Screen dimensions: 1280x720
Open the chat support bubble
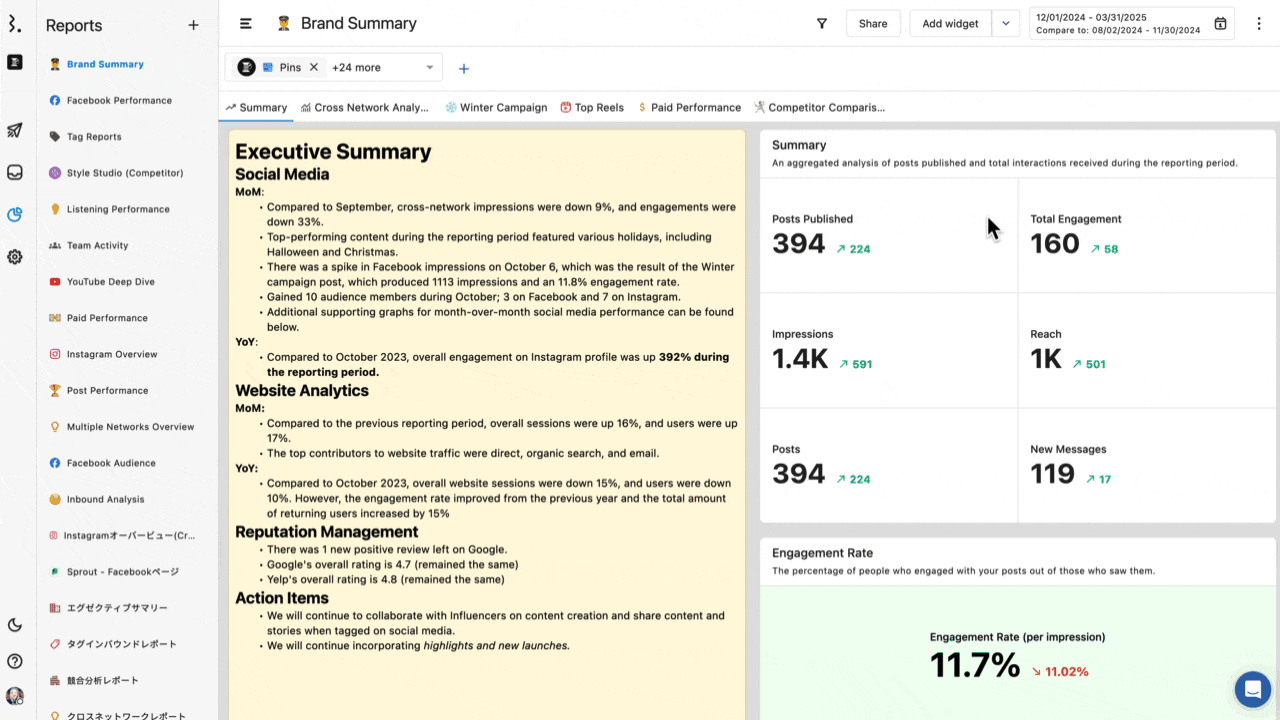pyautogui.click(x=1252, y=689)
